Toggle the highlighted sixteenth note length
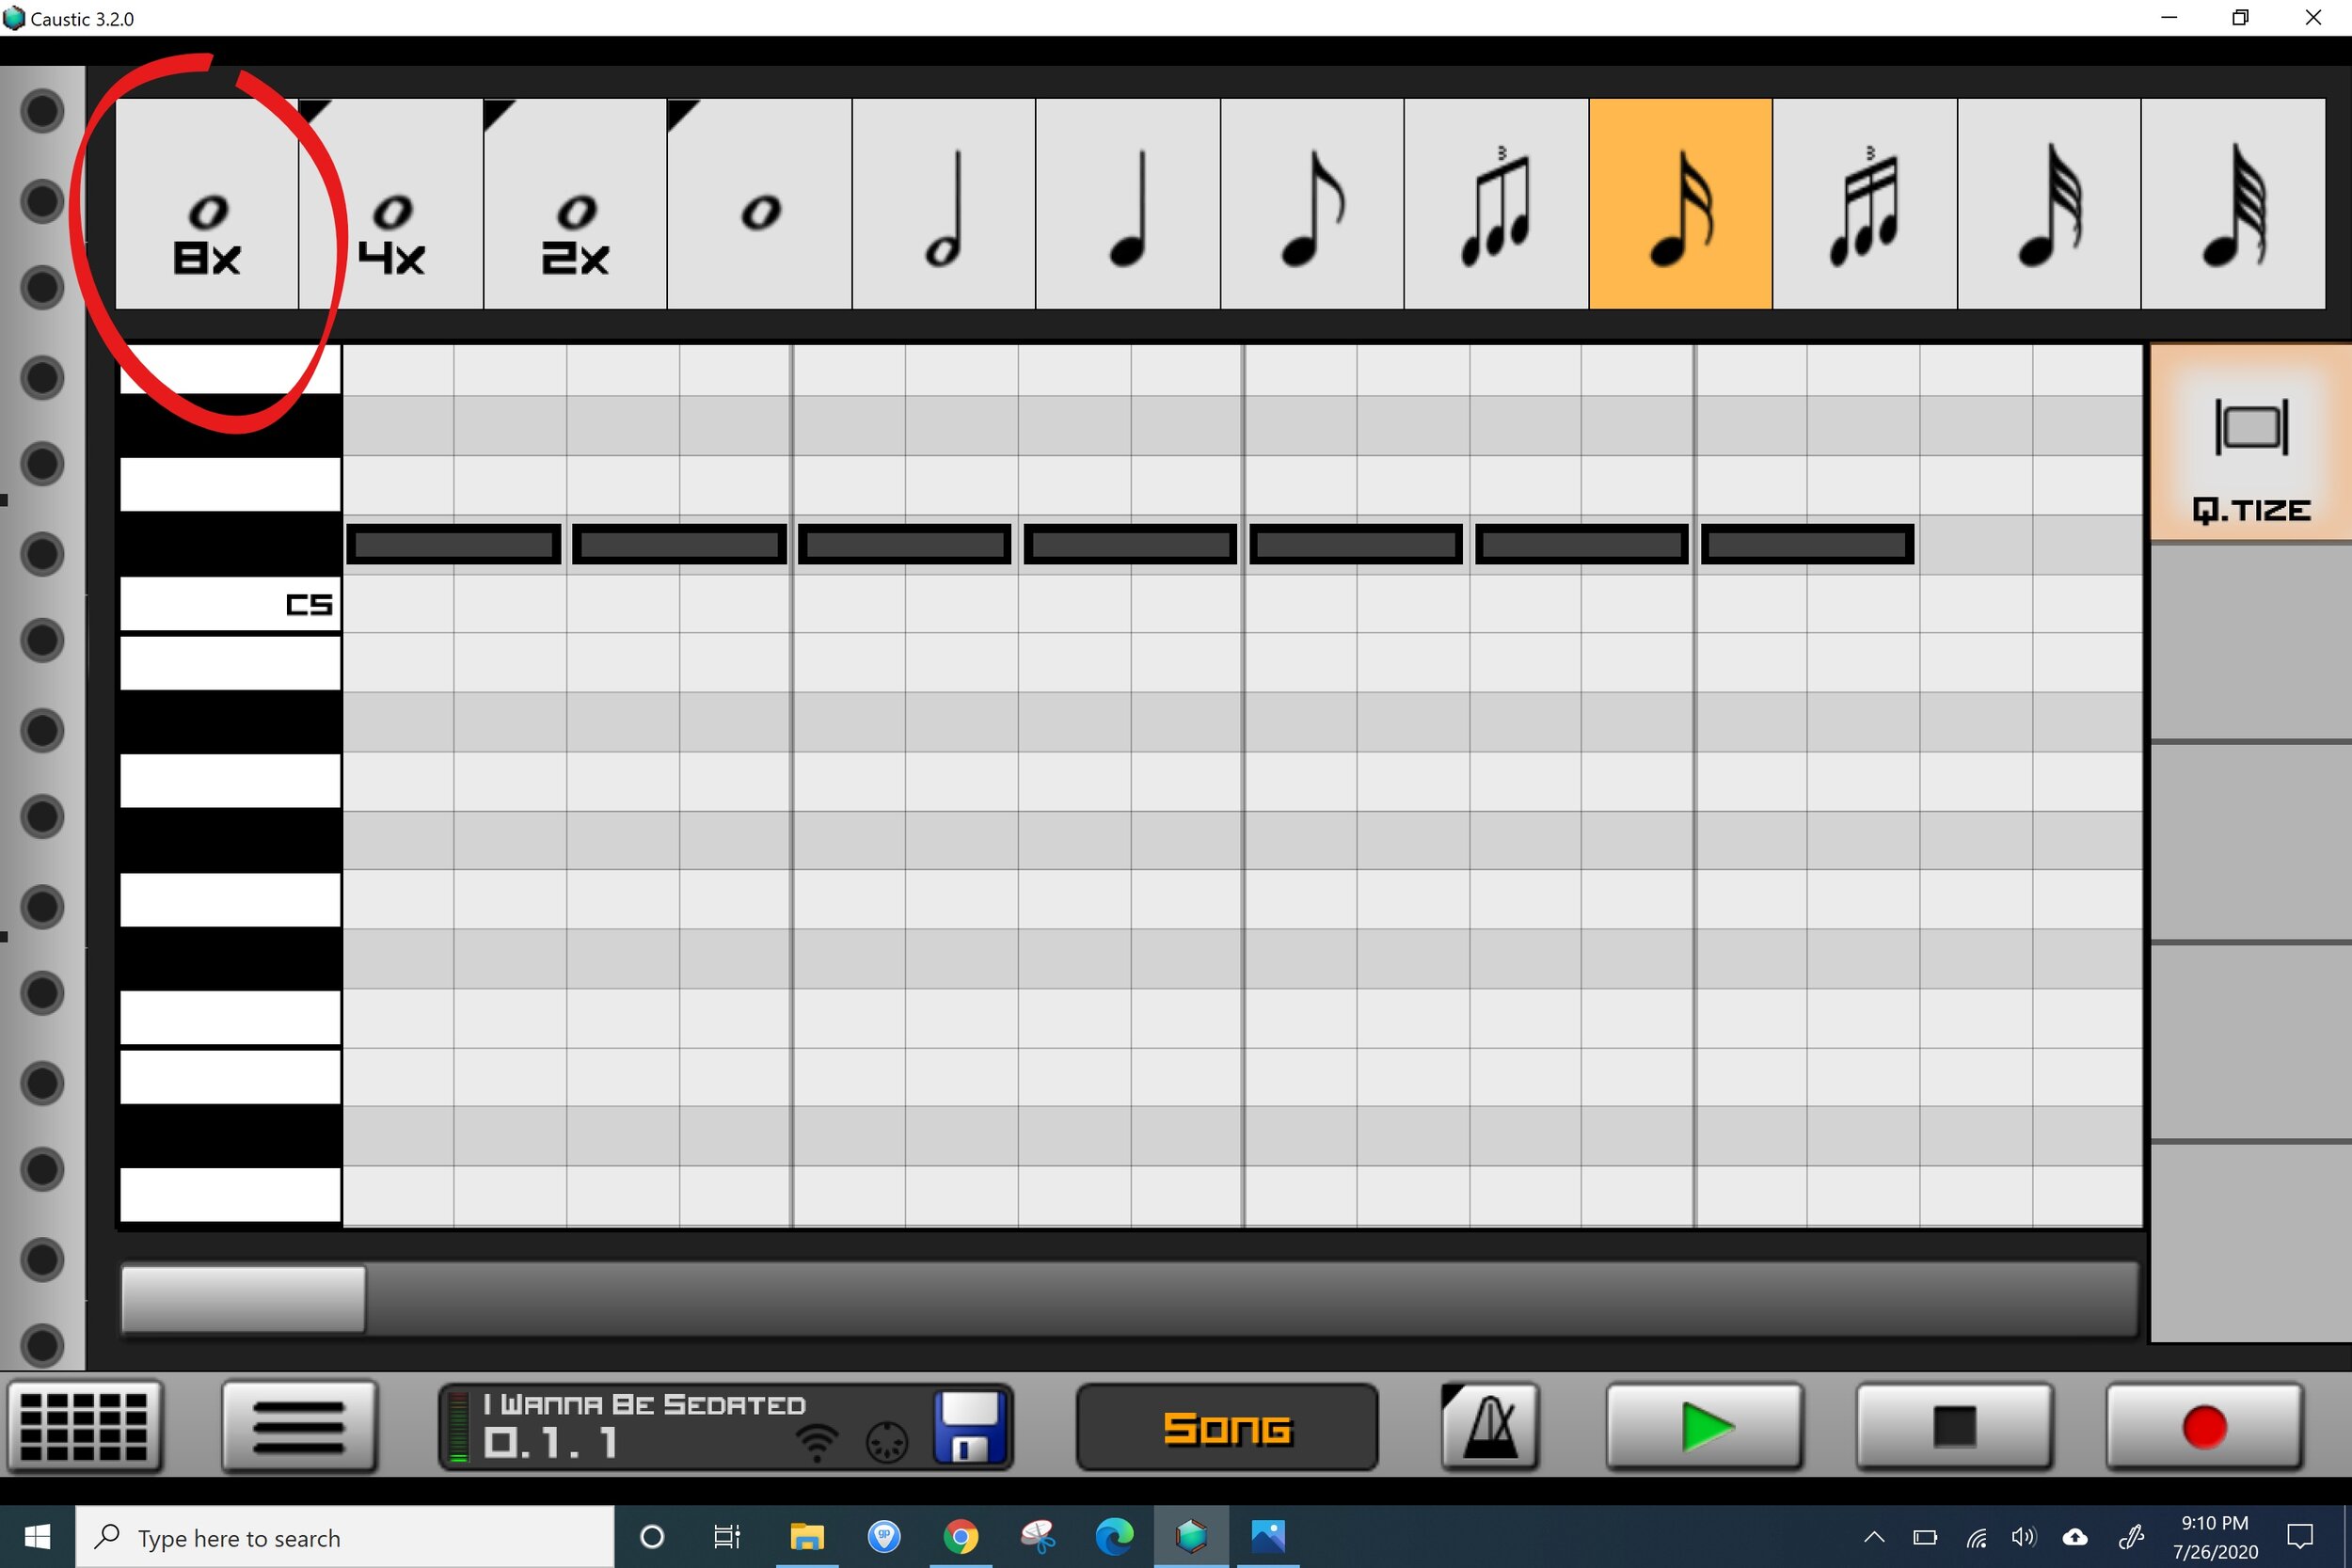 [1680, 204]
